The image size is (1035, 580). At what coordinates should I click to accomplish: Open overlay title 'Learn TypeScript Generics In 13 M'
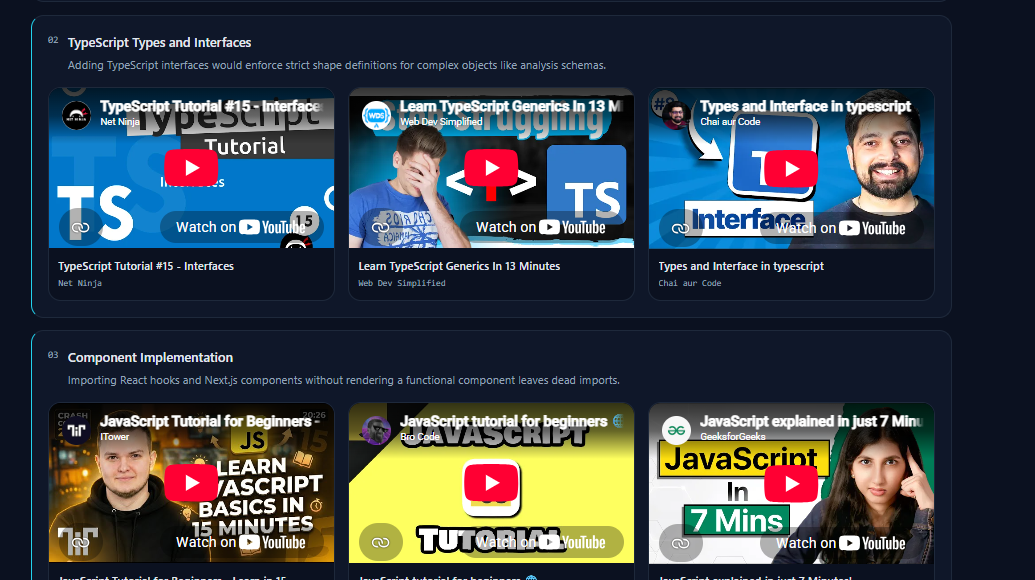(511, 106)
